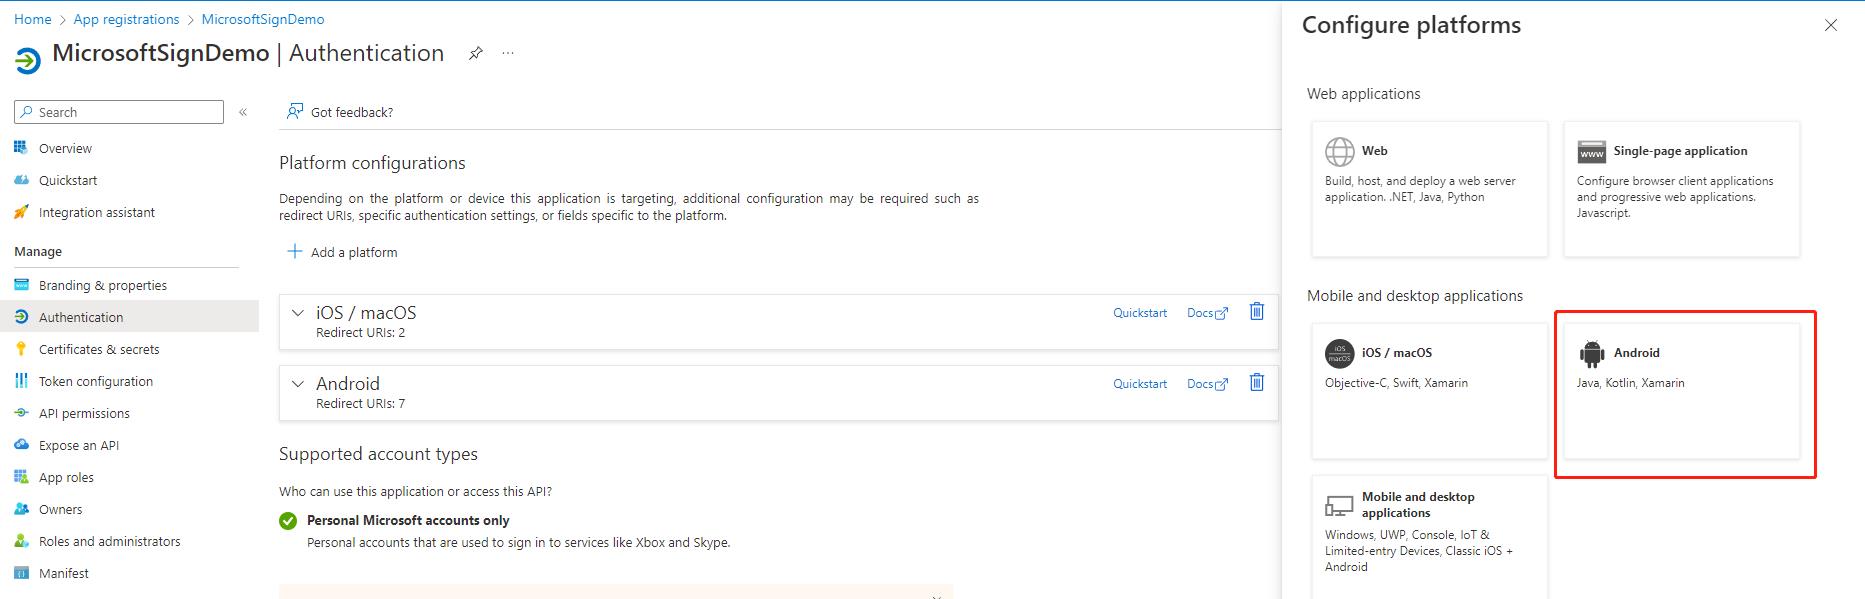Delete the iOS / macOS platform with trash icon
The height and width of the screenshot is (599, 1865).
pyautogui.click(x=1257, y=312)
